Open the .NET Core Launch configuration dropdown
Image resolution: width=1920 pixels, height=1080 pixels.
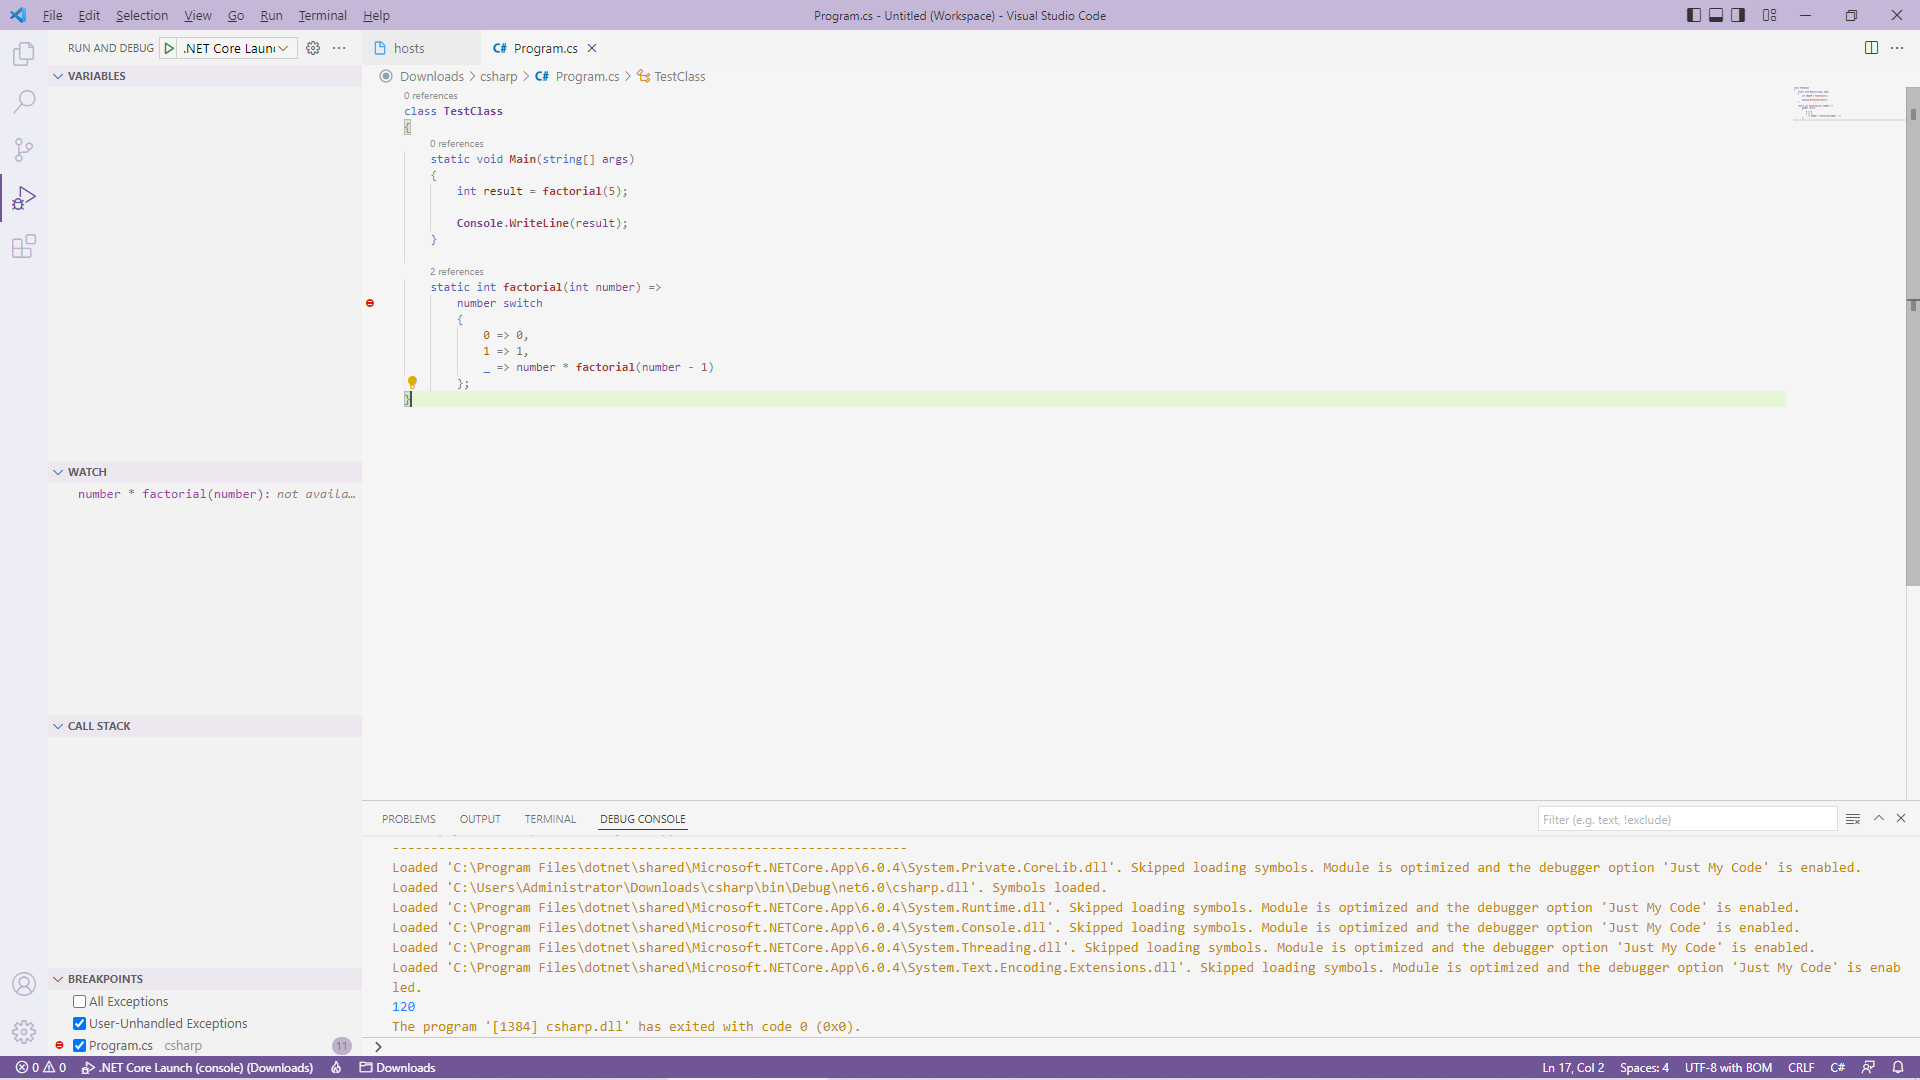(x=237, y=48)
